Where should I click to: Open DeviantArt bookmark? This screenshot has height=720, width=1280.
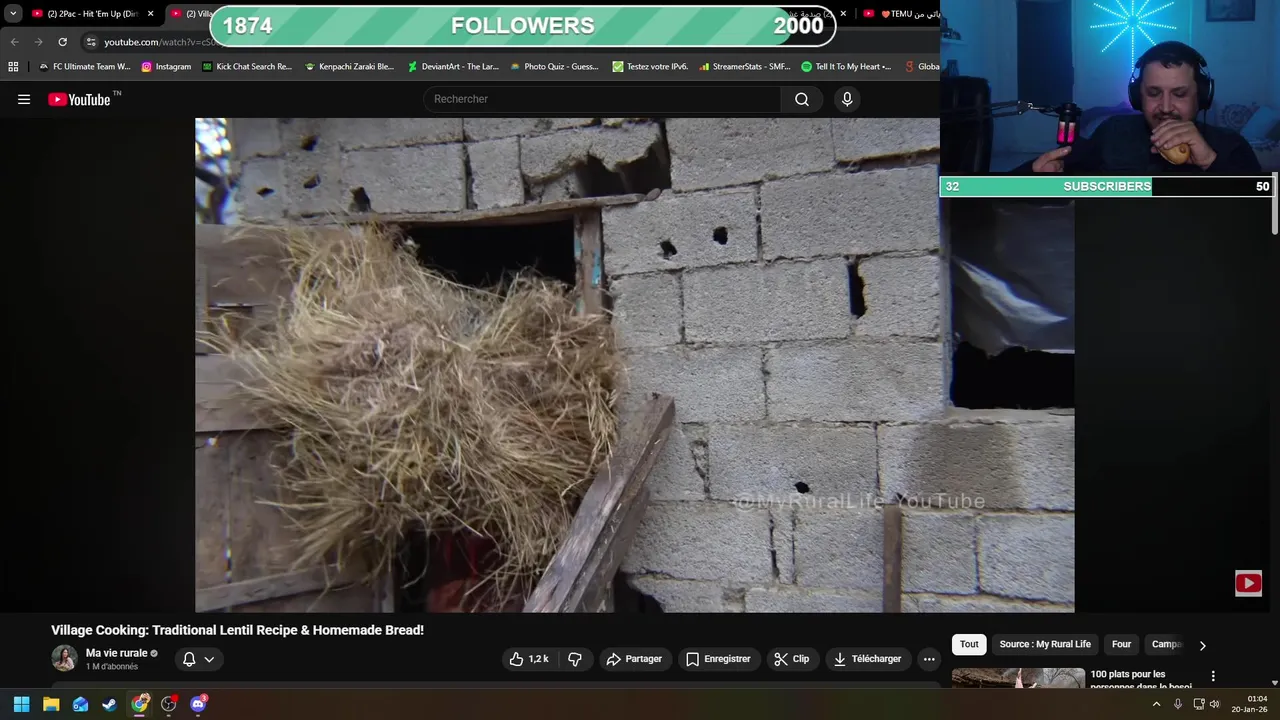point(453,67)
